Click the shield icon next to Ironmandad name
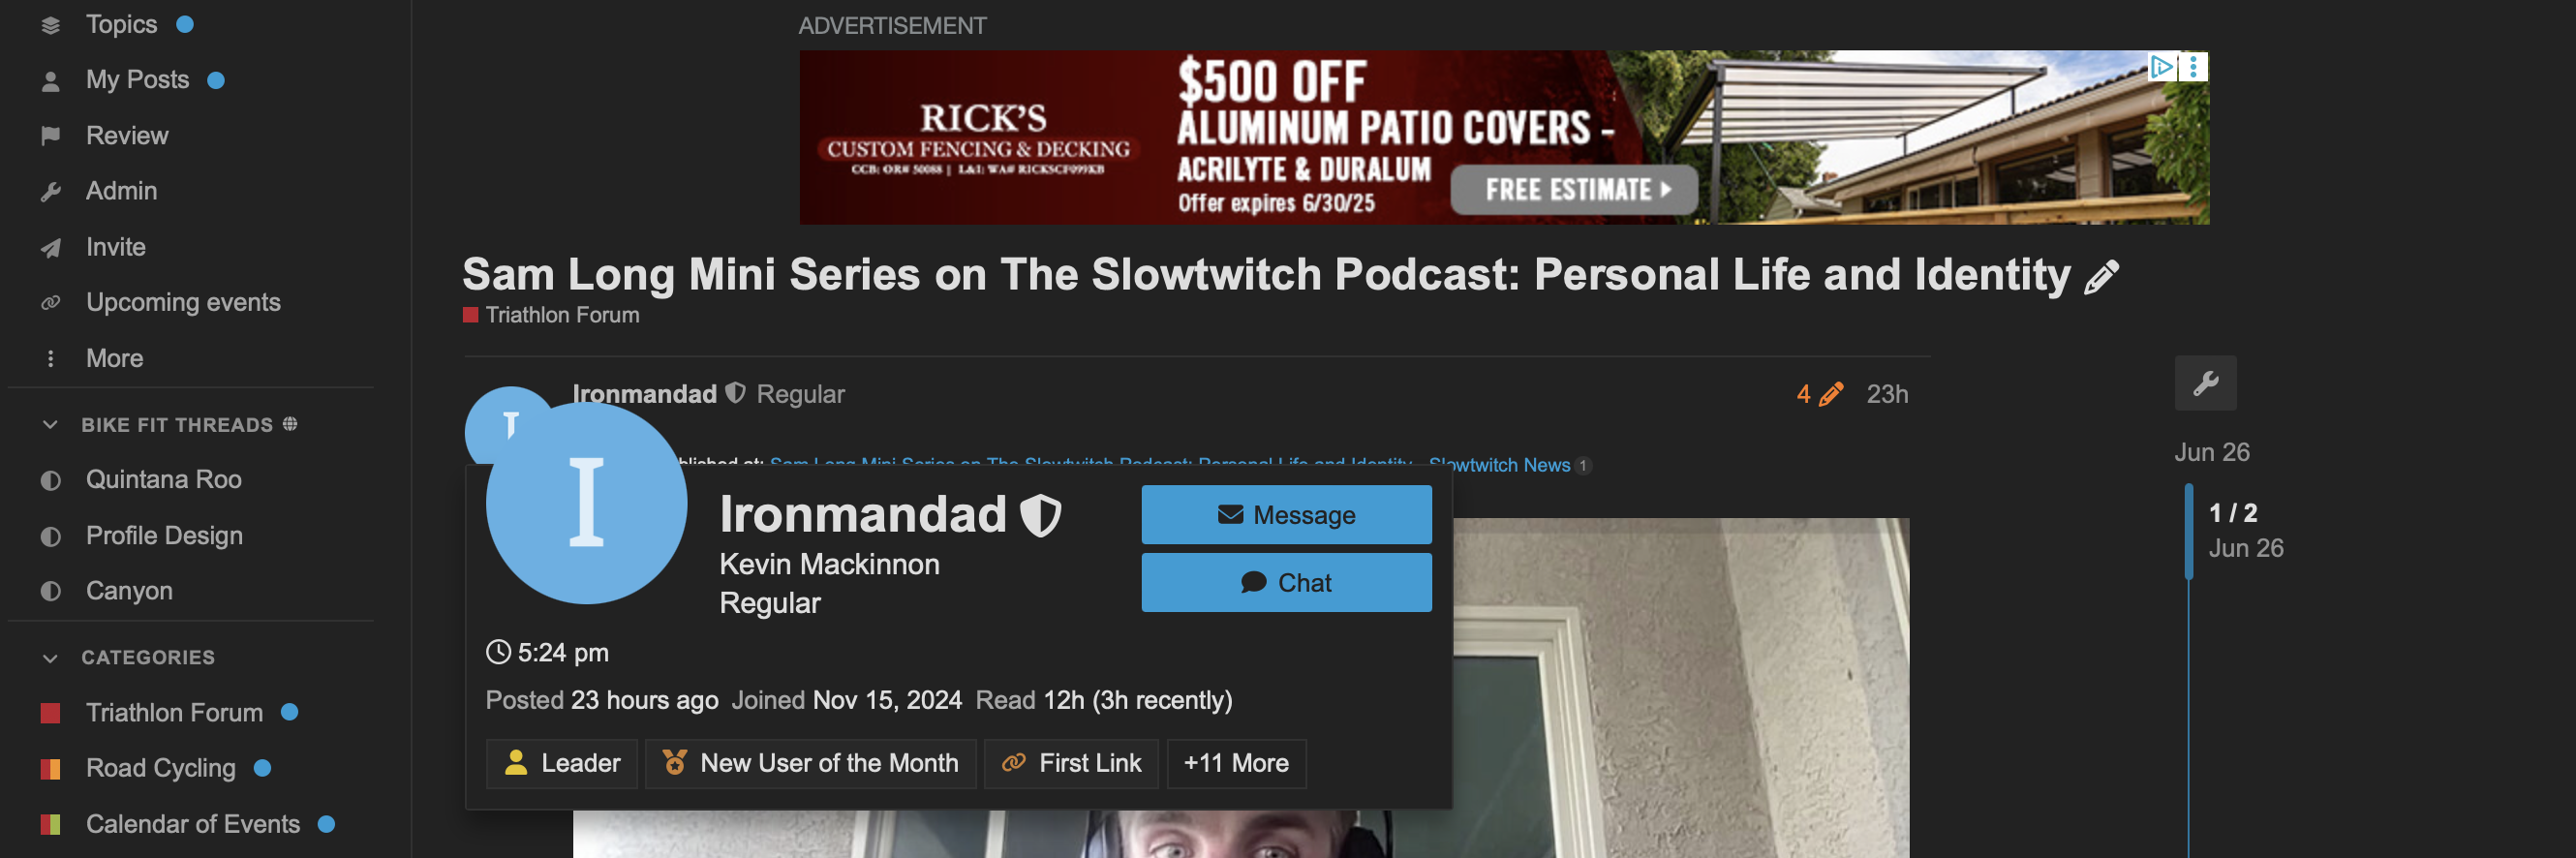The height and width of the screenshot is (858, 2576). pos(1041,516)
